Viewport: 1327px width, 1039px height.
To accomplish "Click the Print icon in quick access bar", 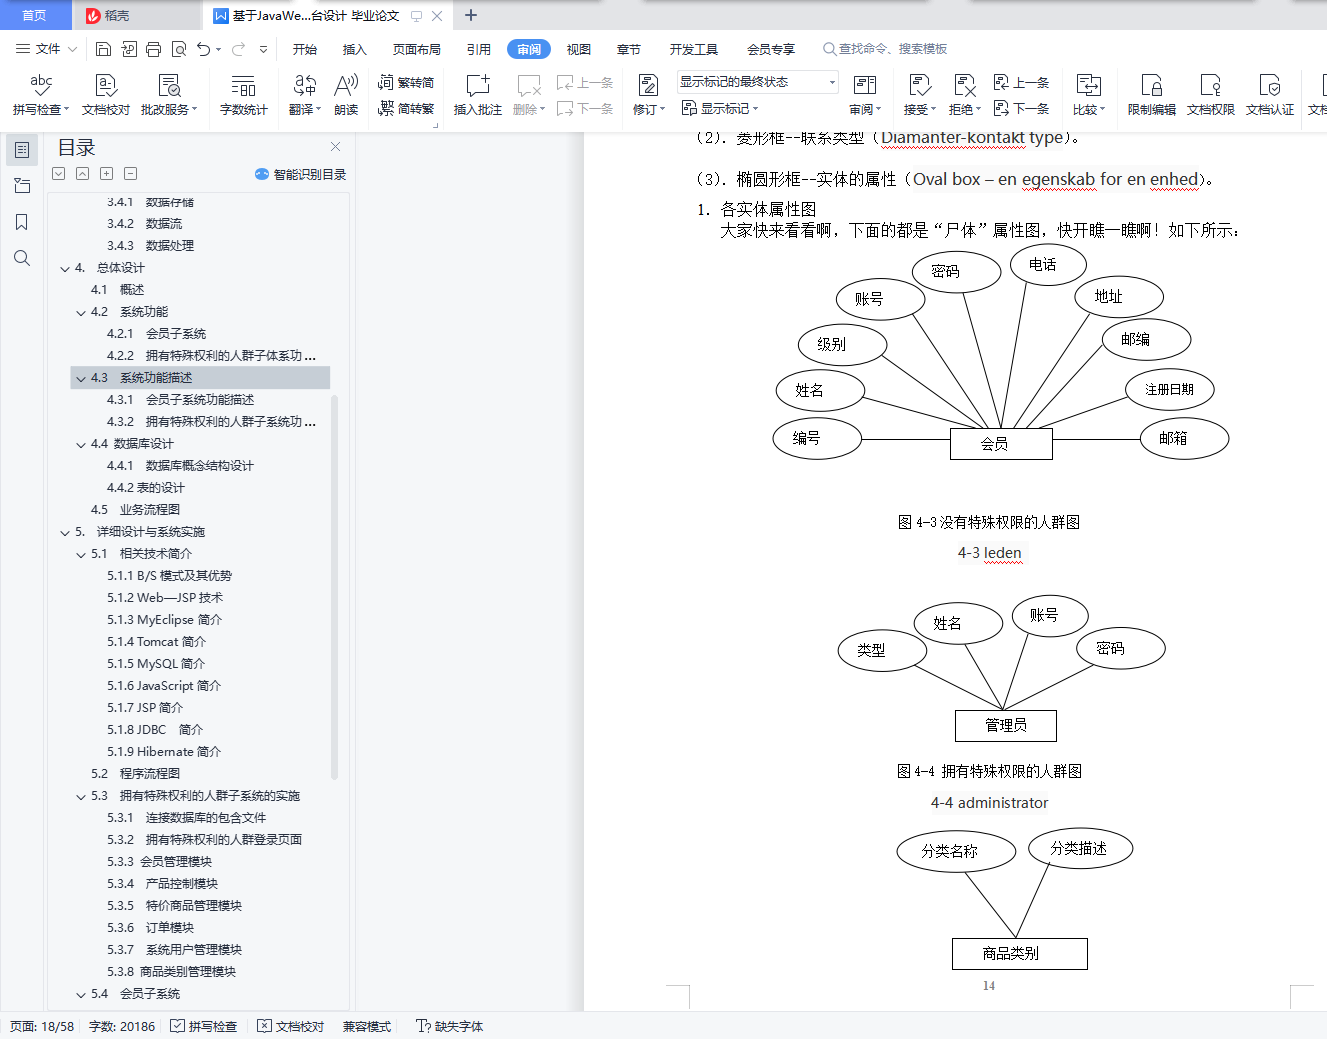I will tap(153, 49).
